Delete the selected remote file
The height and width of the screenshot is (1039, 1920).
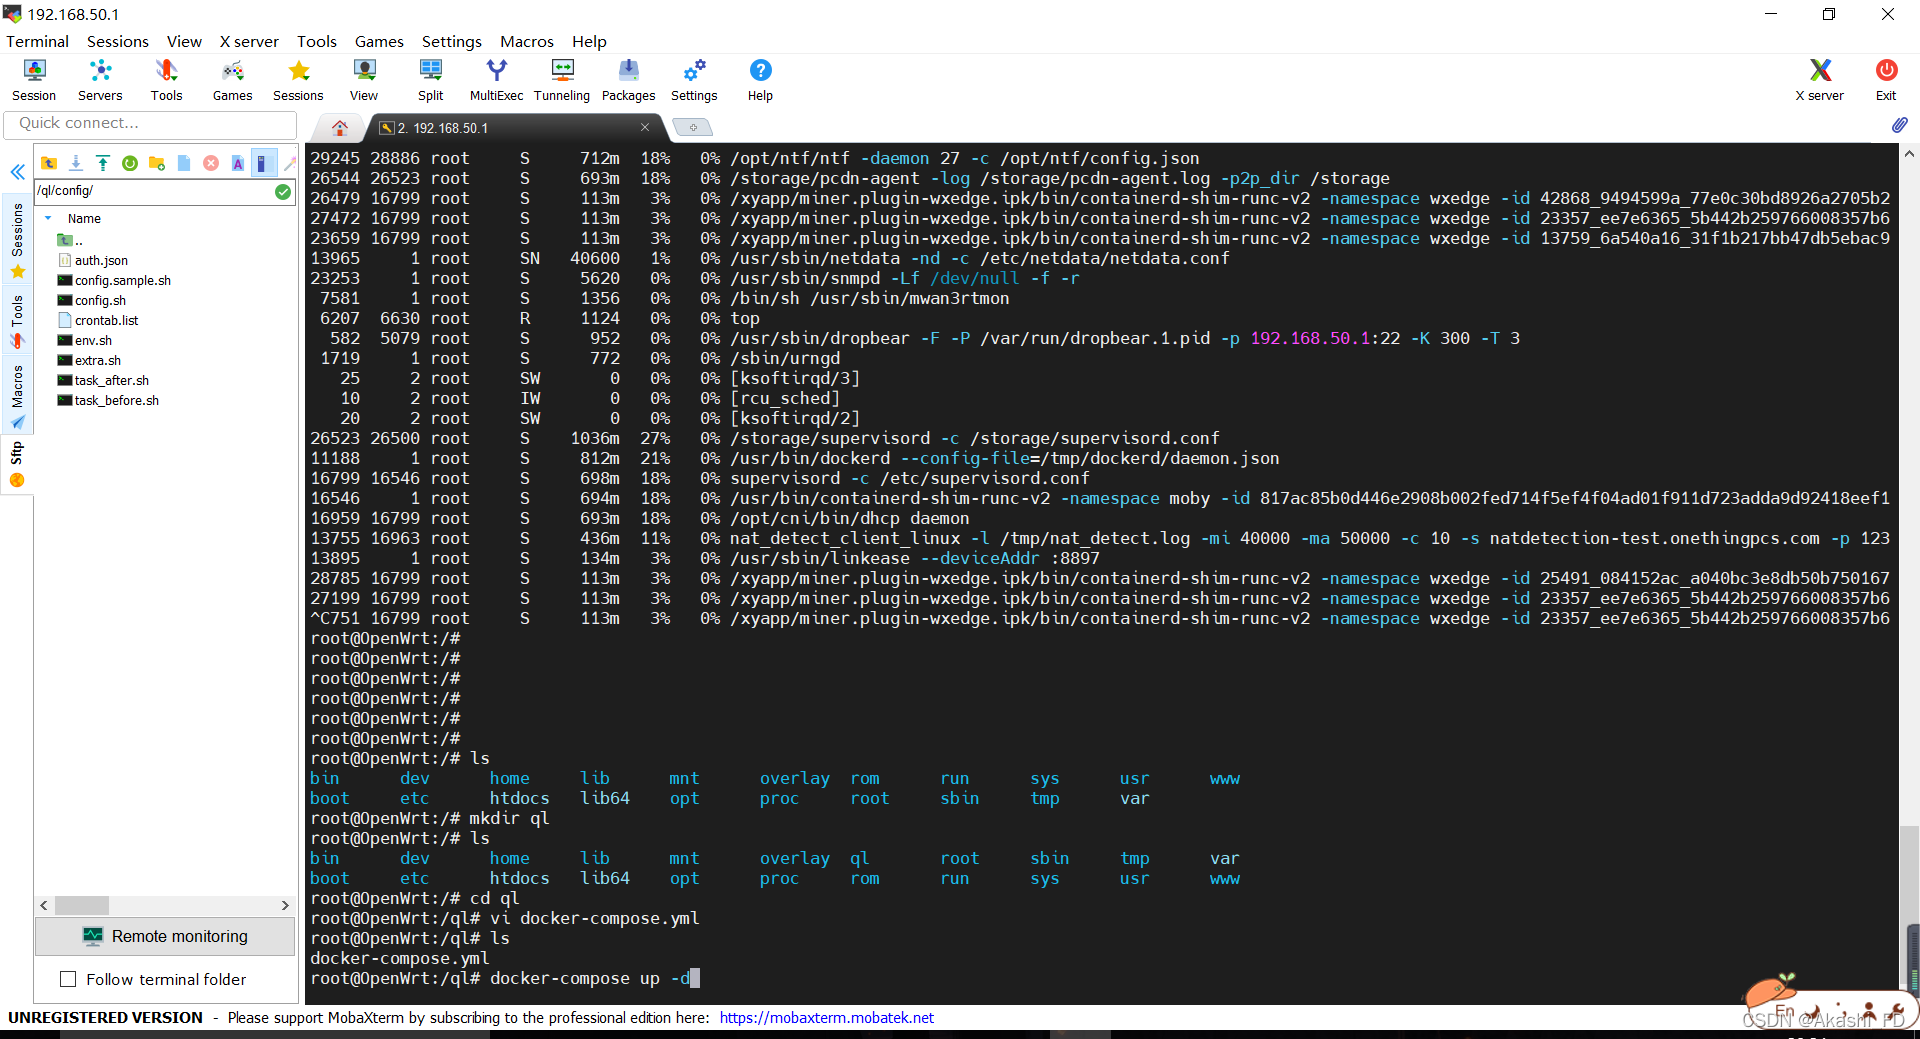coord(210,163)
